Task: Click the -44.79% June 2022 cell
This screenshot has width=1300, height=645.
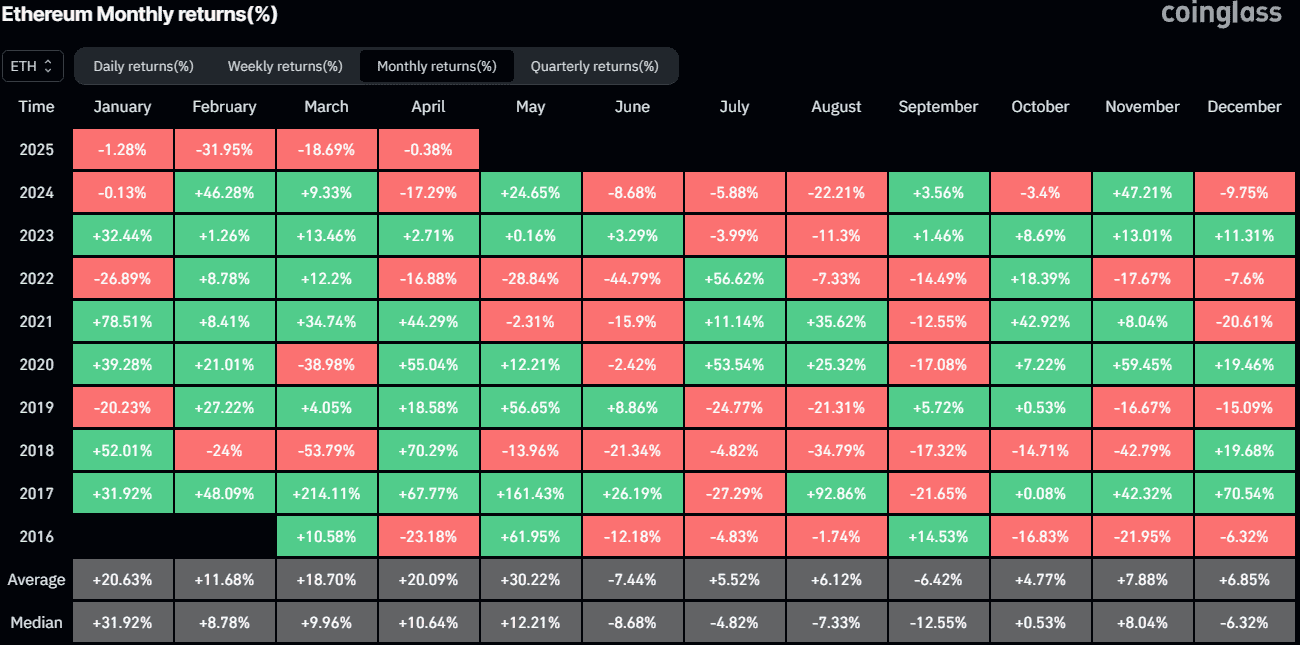Action: [x=632, y=278]
